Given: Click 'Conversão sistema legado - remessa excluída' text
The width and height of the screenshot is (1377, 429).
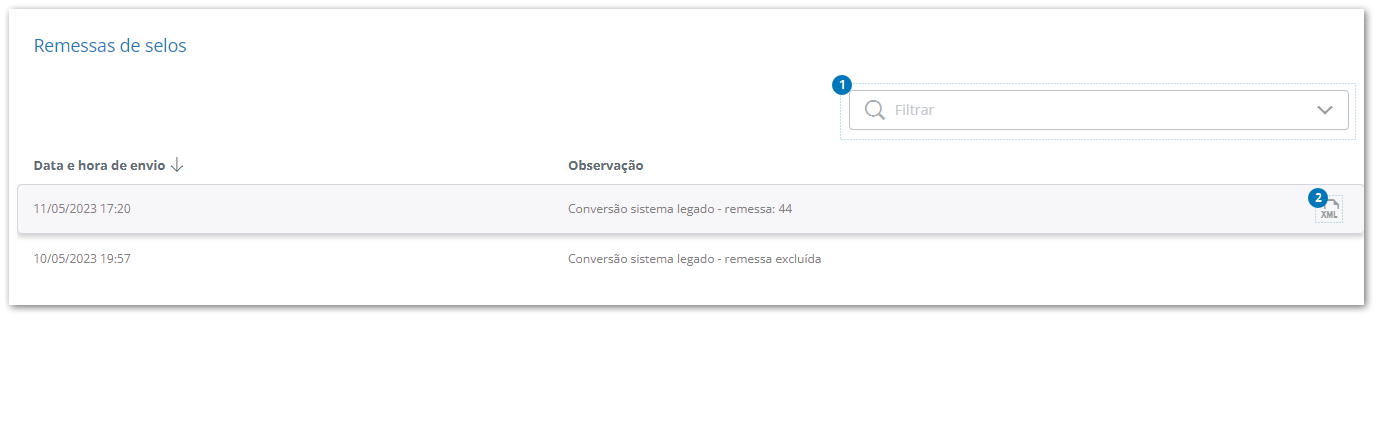Looking at the screenshot, I should (694, 259).
